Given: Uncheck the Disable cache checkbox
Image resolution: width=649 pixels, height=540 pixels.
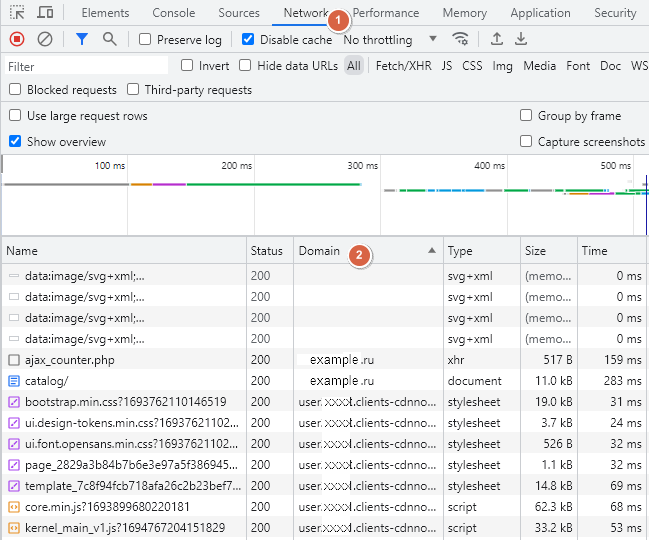Looking at the screenshot, I should tap(248, 40).
